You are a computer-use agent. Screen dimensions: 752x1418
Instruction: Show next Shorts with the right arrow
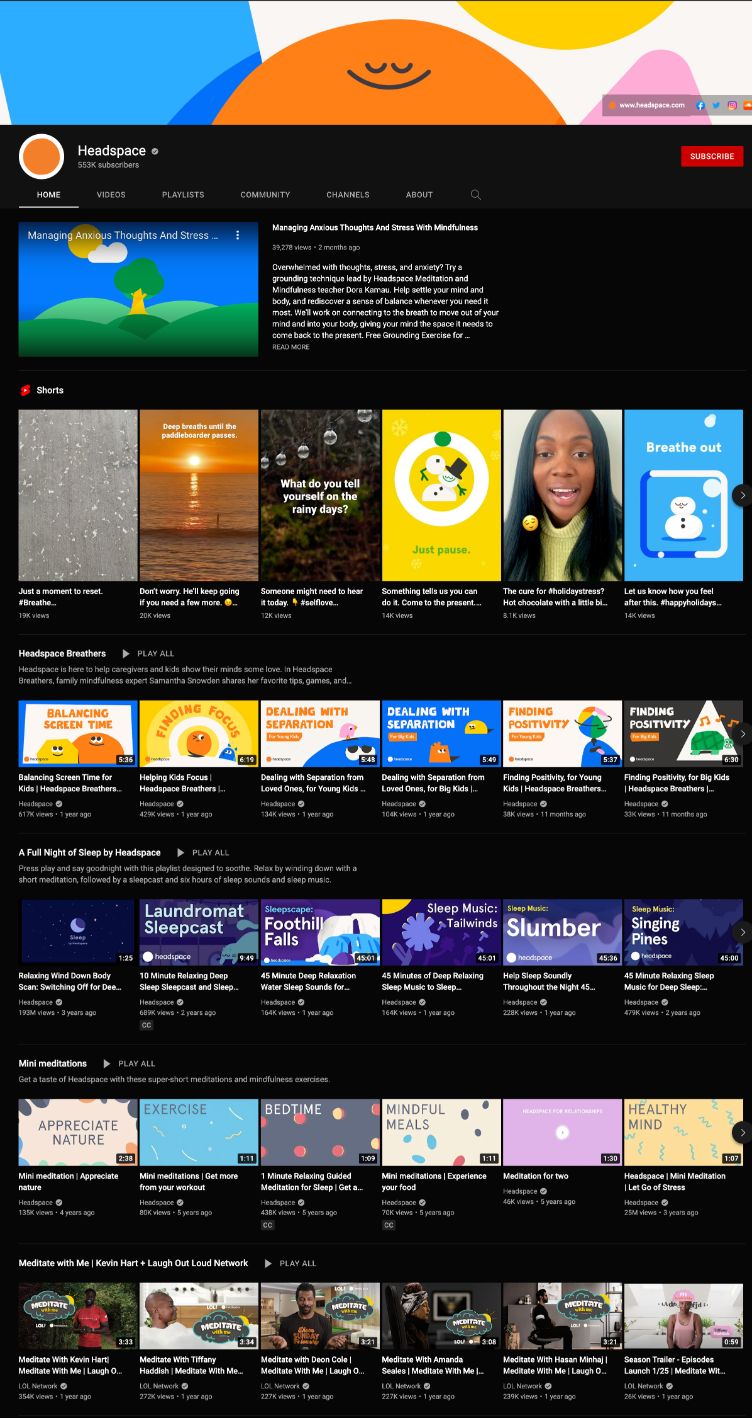[742, 495]
